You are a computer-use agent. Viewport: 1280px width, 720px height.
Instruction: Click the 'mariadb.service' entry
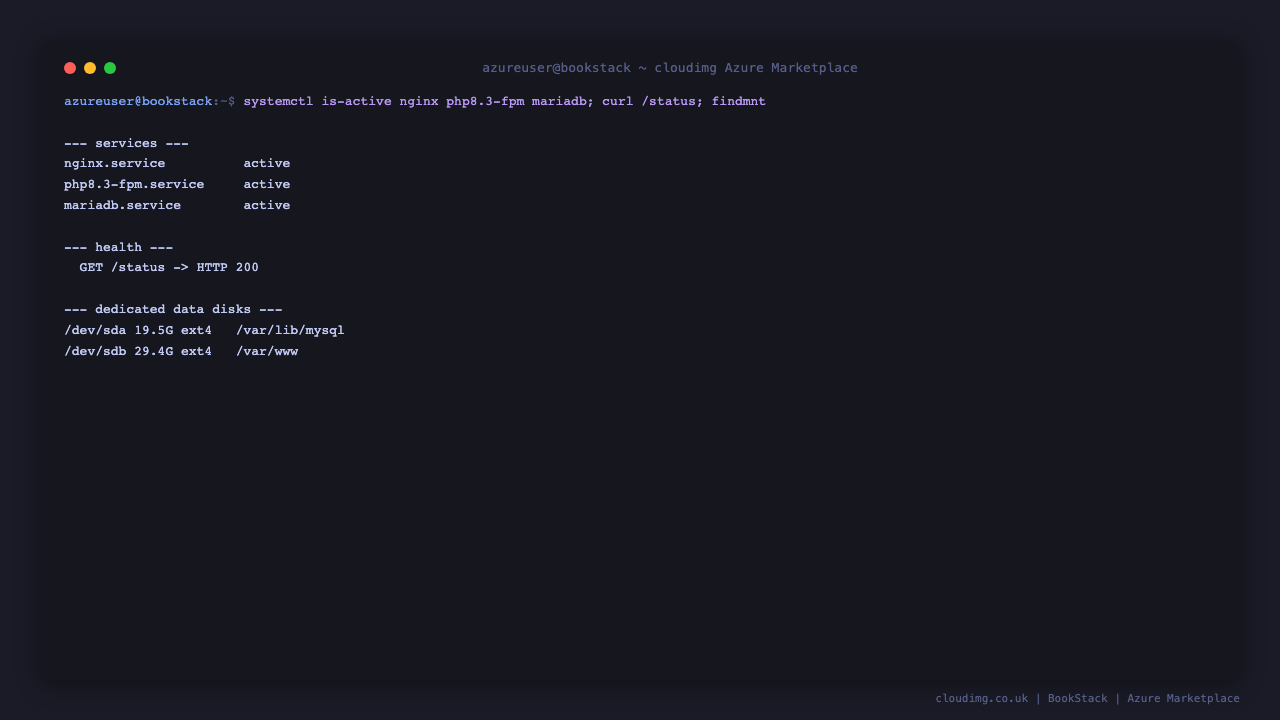(x=123, y=206)
